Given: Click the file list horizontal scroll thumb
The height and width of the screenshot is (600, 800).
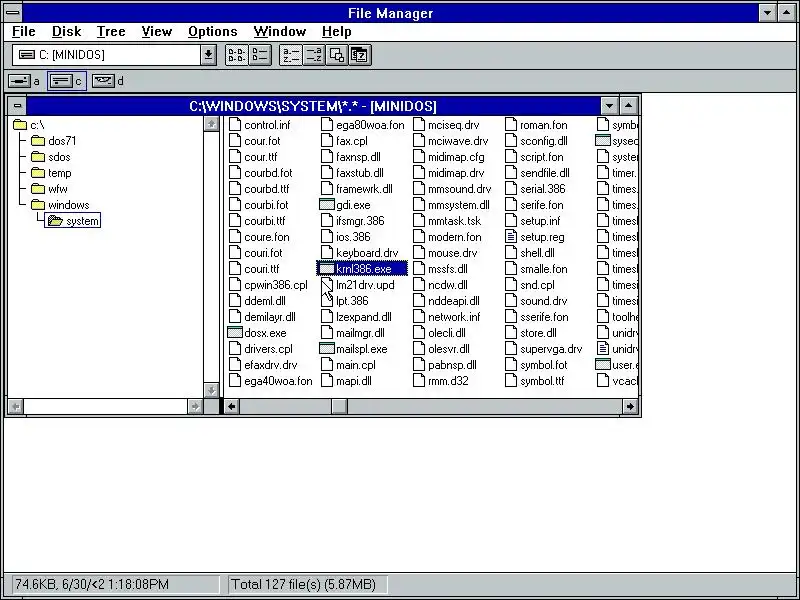Looking at the screenshot, I should 339,407.
